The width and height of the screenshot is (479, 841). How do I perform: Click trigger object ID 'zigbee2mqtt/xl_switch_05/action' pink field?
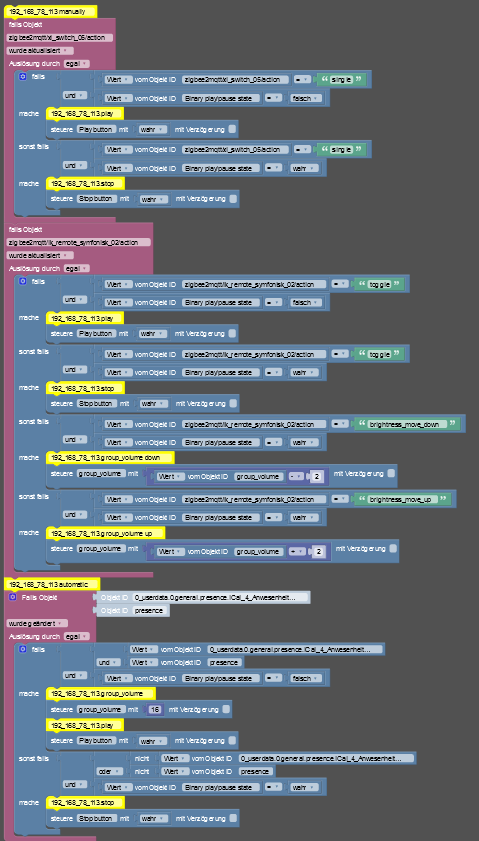pos(60,38)
